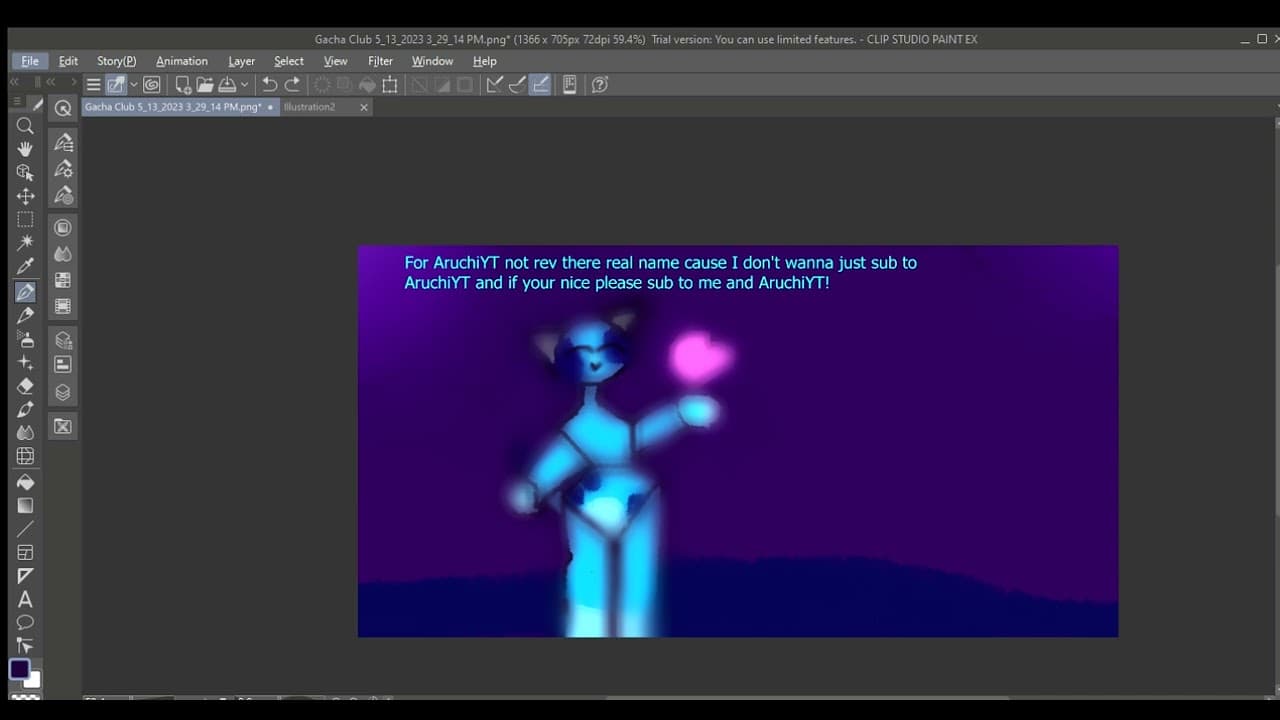Select the Operation object tool
The height and width of the screenshot is (720, 1280).
25,172
